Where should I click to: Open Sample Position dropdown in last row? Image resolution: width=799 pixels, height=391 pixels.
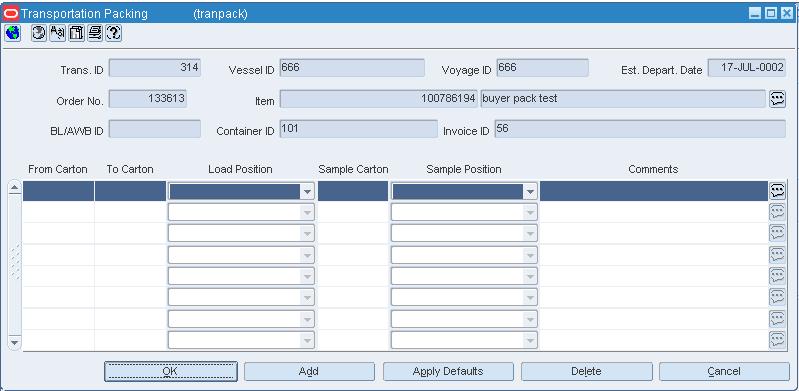pyautogui.click(x=530, y=340)
